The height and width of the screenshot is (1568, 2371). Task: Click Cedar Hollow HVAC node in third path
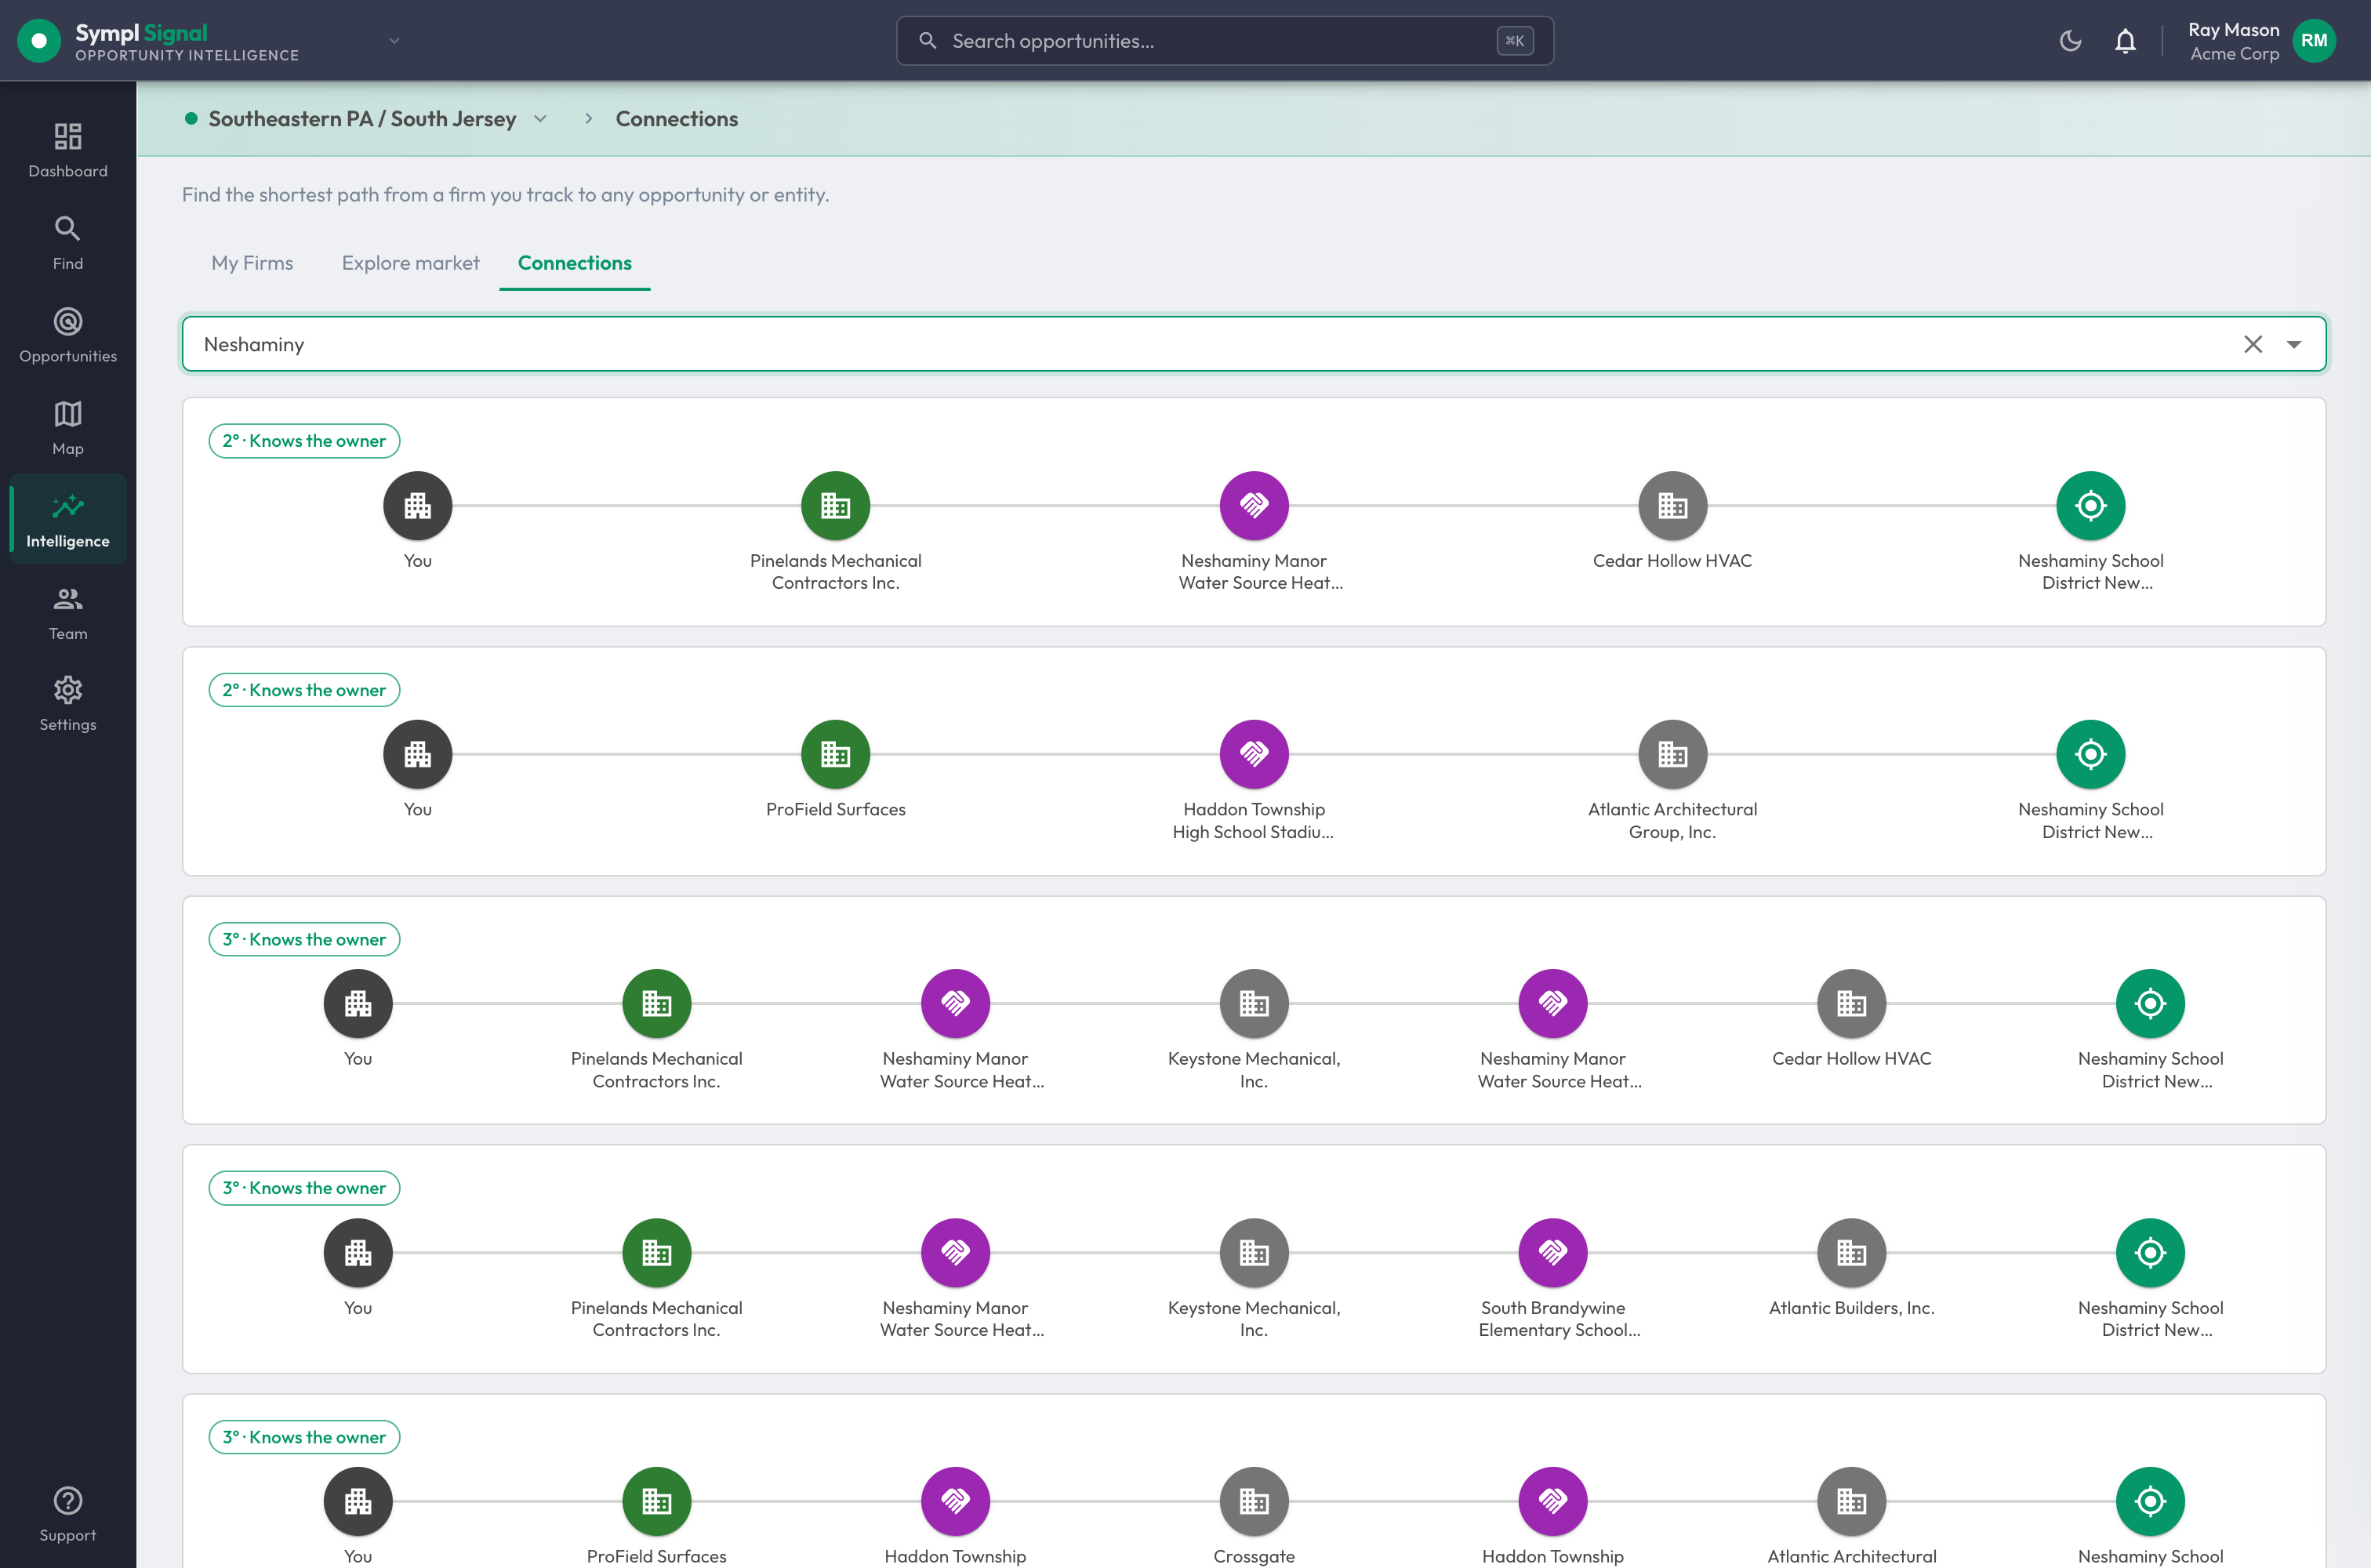point(1851,1003)
